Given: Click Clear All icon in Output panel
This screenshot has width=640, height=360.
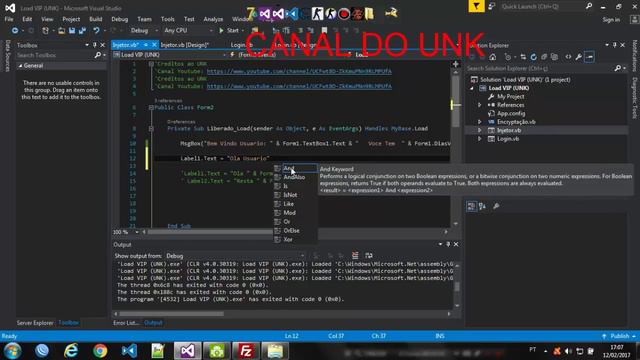Looking at the screenshot, I should pyautogui.click(x=355, y=256).
